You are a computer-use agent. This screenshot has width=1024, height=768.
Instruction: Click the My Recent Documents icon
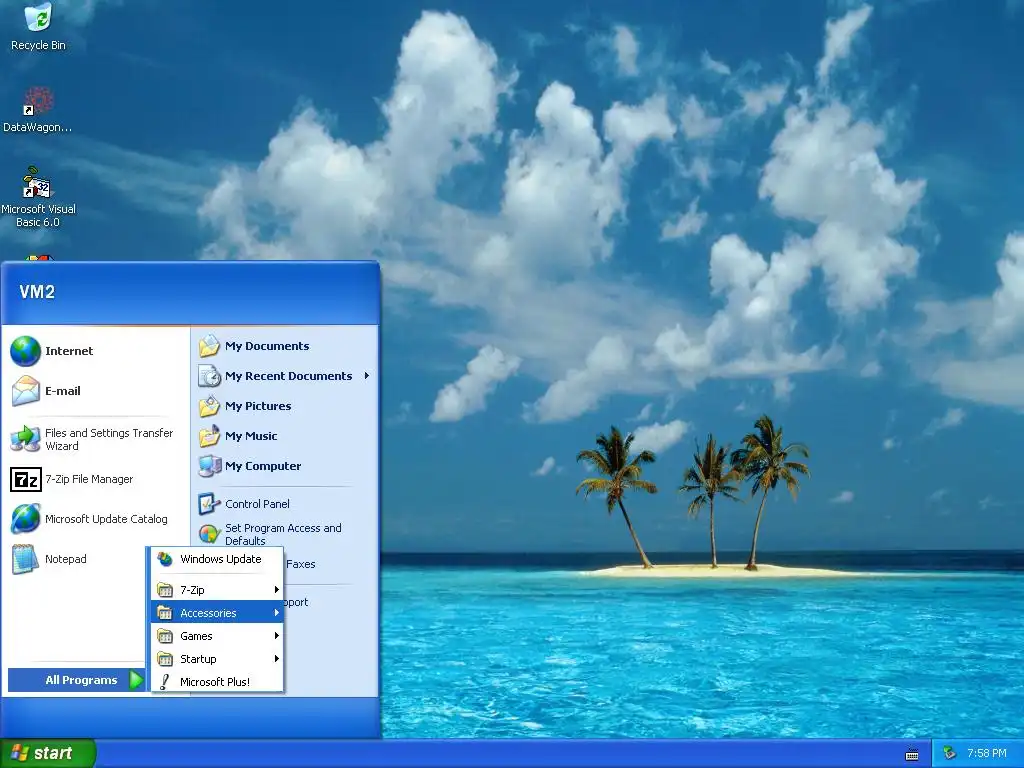(209, 376)
